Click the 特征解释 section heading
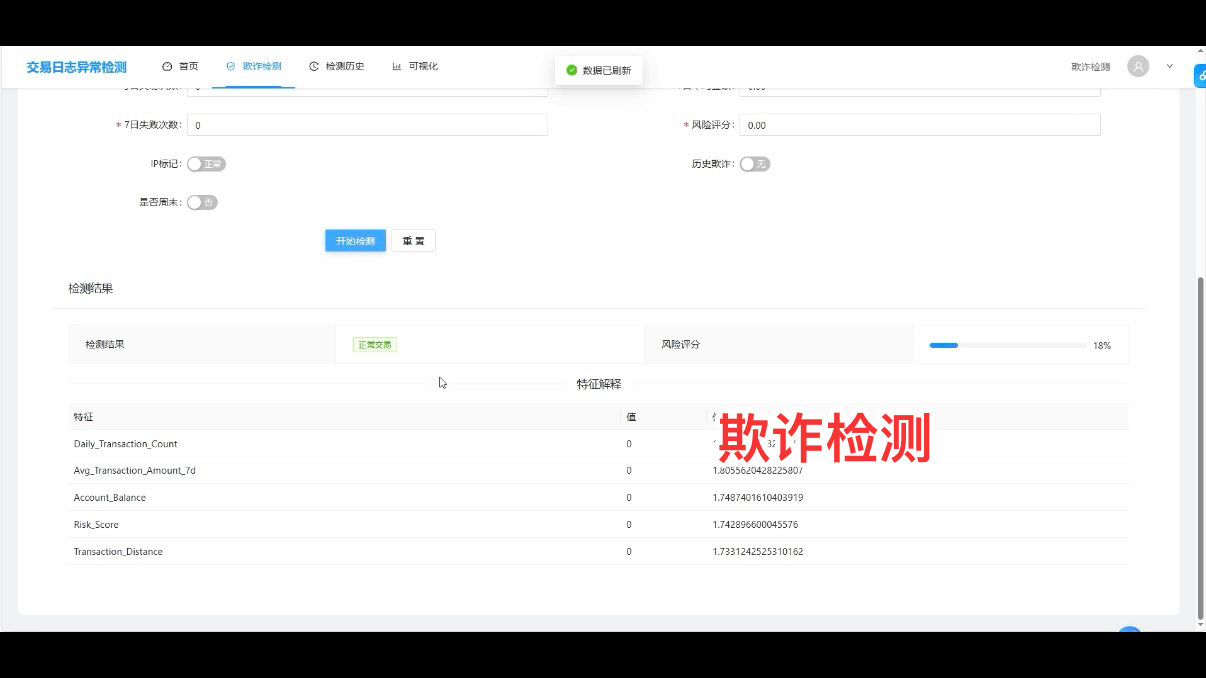The image size is (1206, 678). 599,384
